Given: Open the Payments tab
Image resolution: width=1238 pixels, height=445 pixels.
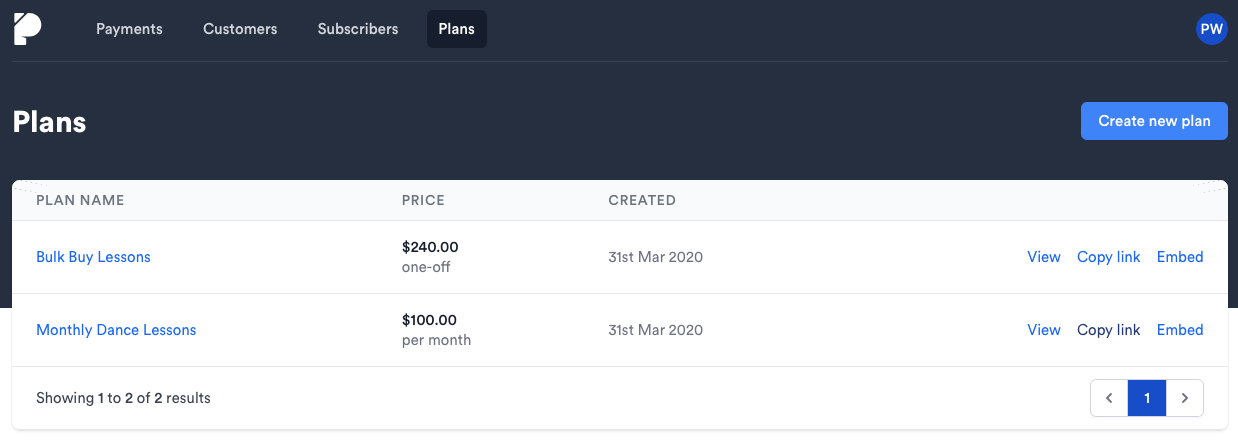Looking at the screenshot, I should click(x=129, y=29).
